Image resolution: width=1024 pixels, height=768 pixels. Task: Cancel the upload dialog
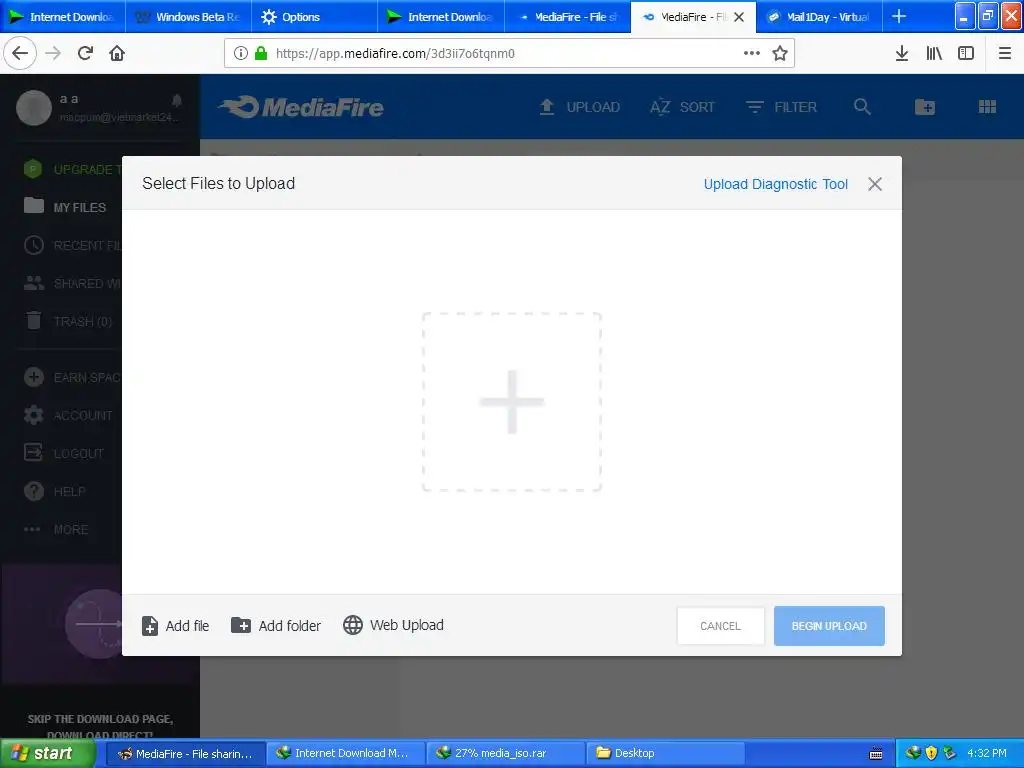tap(720, 626)
